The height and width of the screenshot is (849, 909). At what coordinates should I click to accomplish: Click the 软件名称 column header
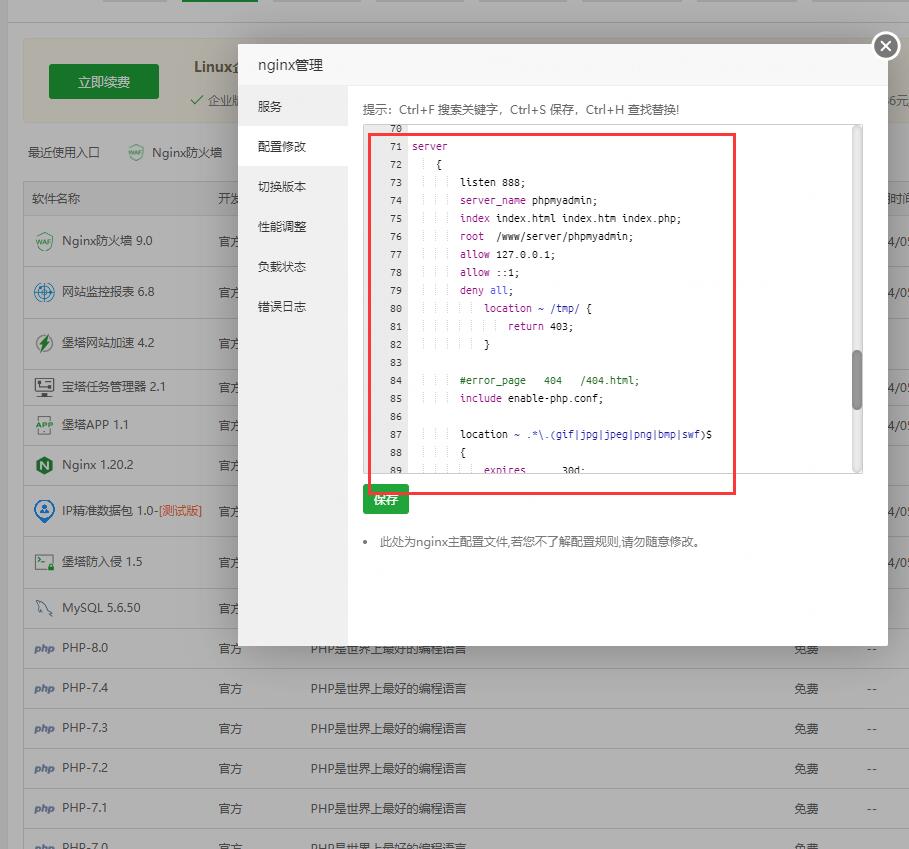click(56, 199)
